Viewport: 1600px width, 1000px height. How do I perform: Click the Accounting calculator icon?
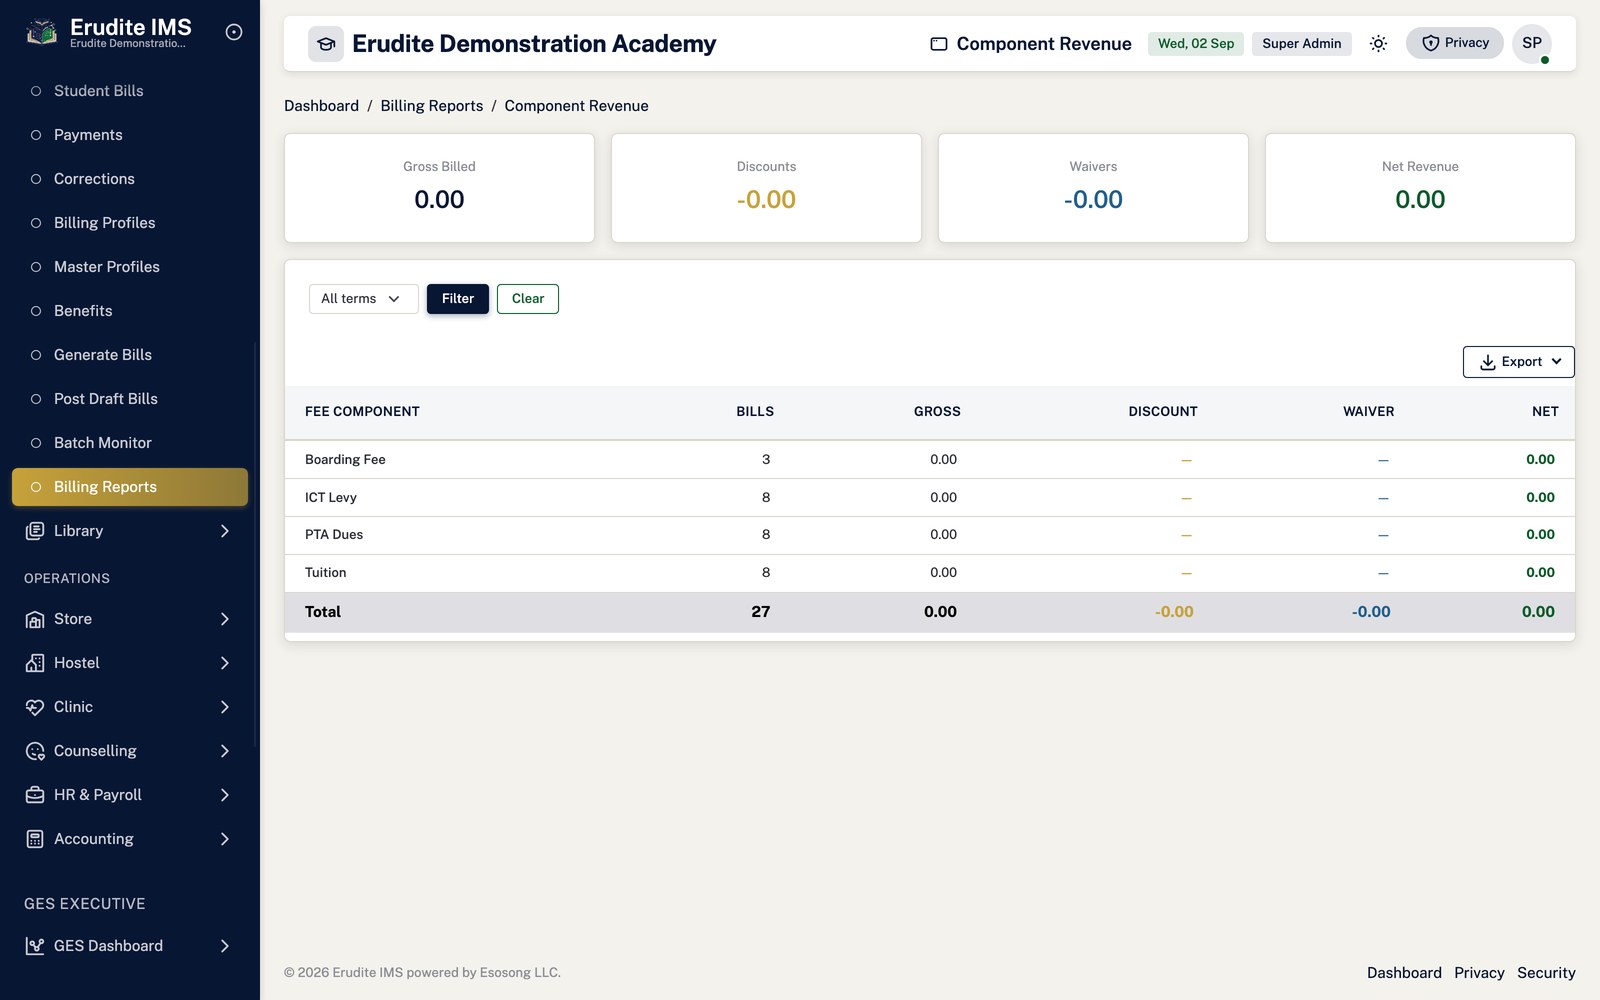[35, 839]
